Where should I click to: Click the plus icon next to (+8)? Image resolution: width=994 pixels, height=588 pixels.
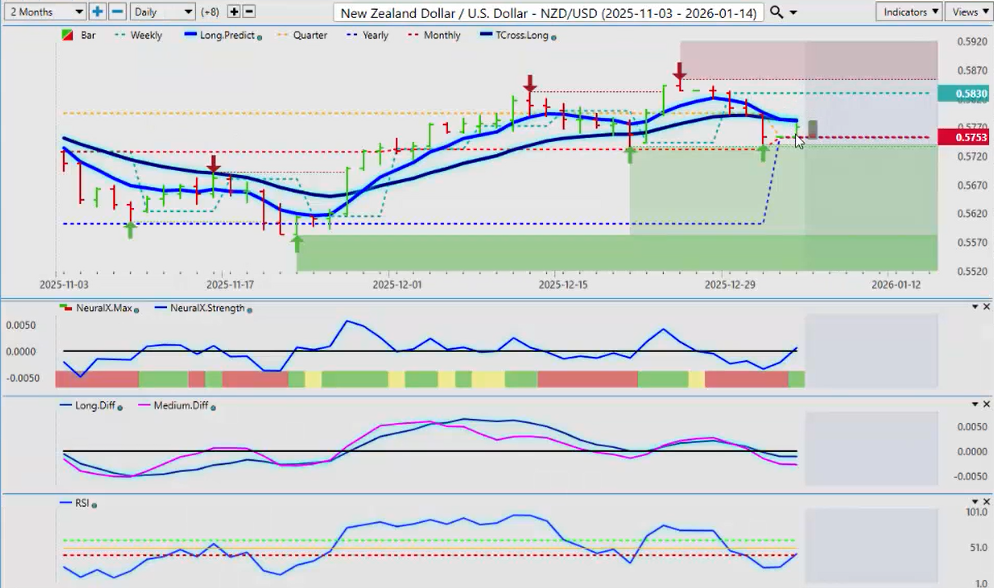pyautogui.click(x=233, y=12)
